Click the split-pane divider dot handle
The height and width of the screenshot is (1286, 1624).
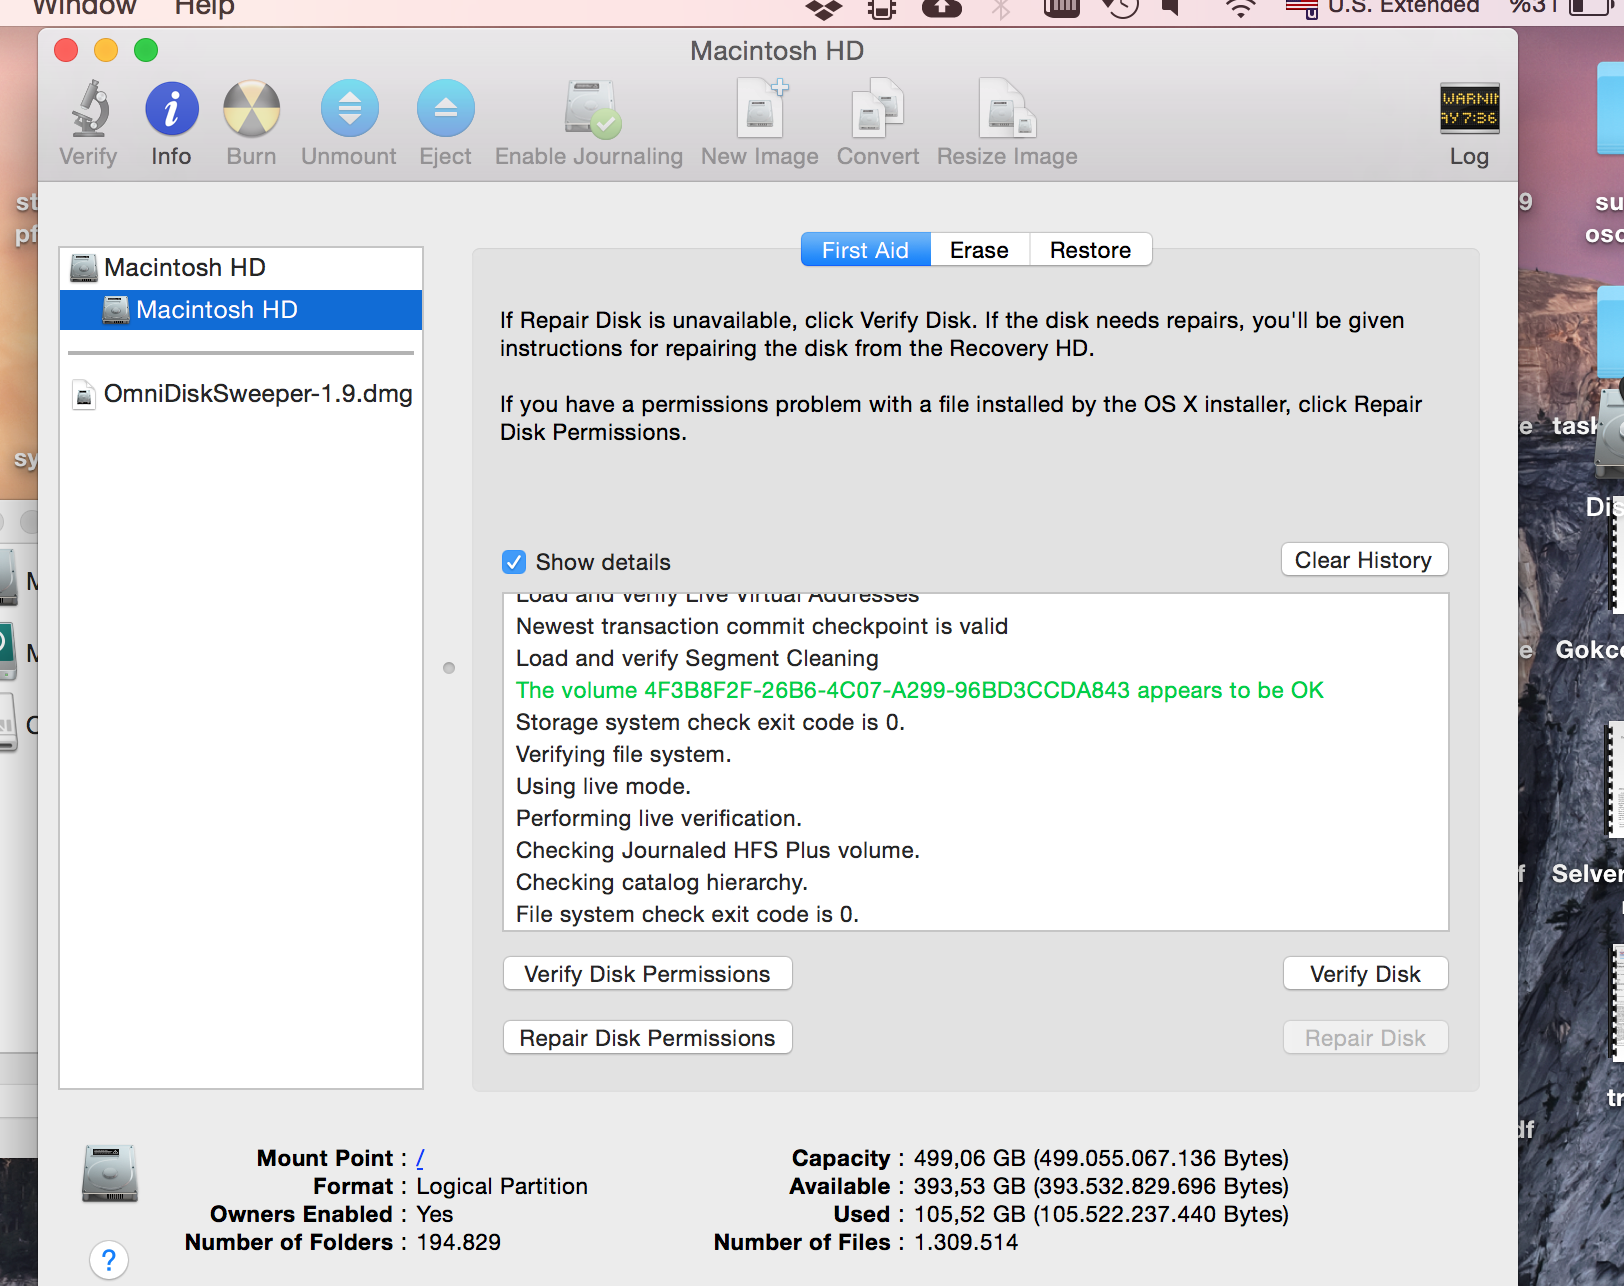pos(449,668)
